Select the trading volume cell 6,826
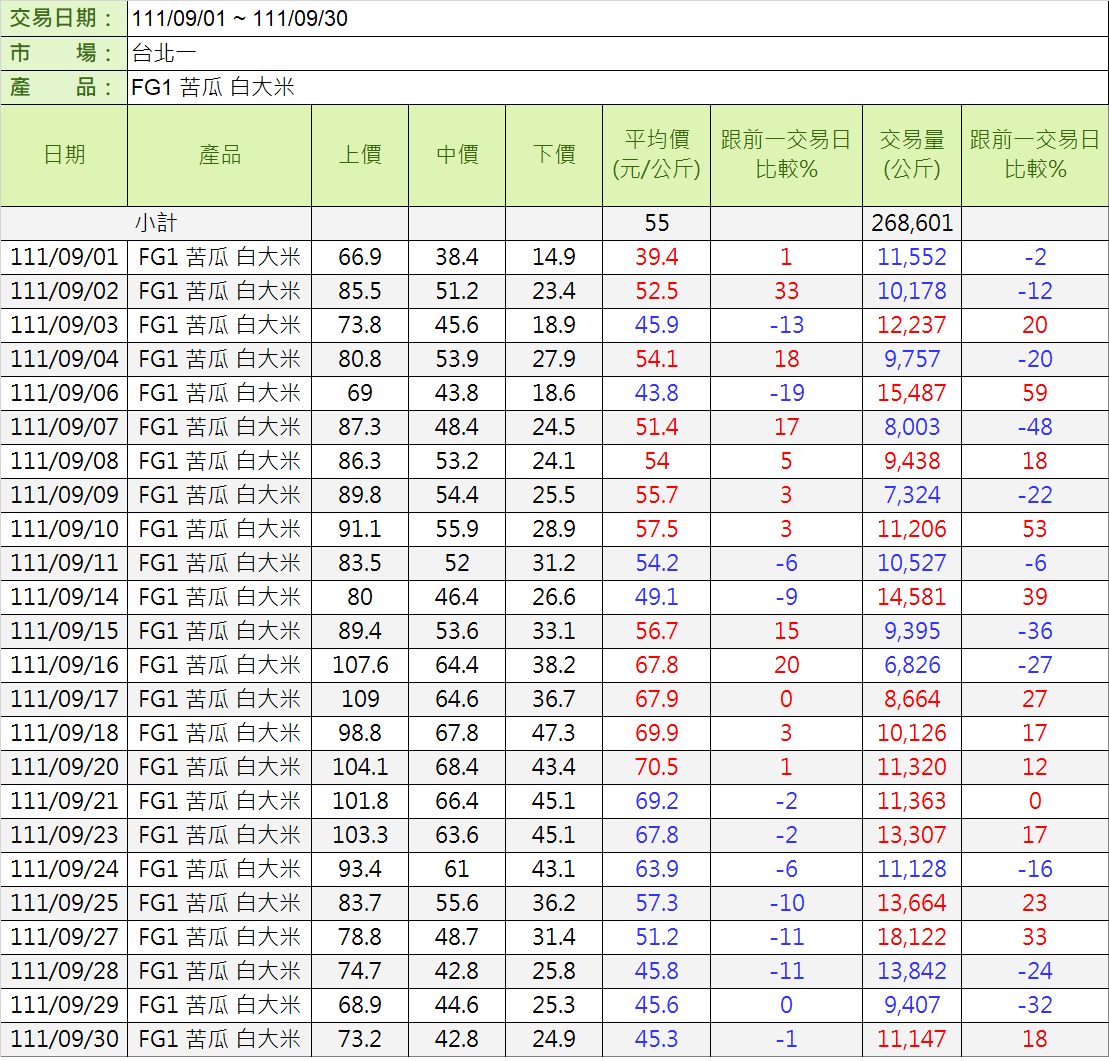Screen dimensions: 1109x1061 [x=911, y=665]
